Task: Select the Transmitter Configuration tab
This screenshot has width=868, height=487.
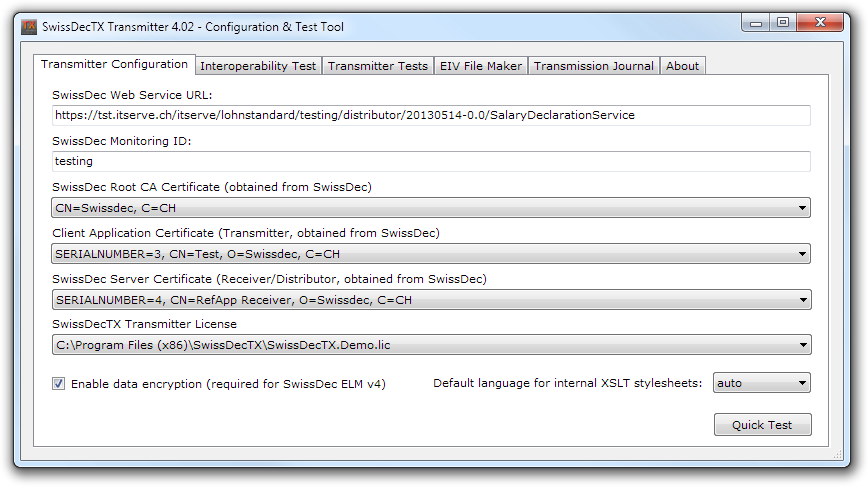Action: click(114, 65)
